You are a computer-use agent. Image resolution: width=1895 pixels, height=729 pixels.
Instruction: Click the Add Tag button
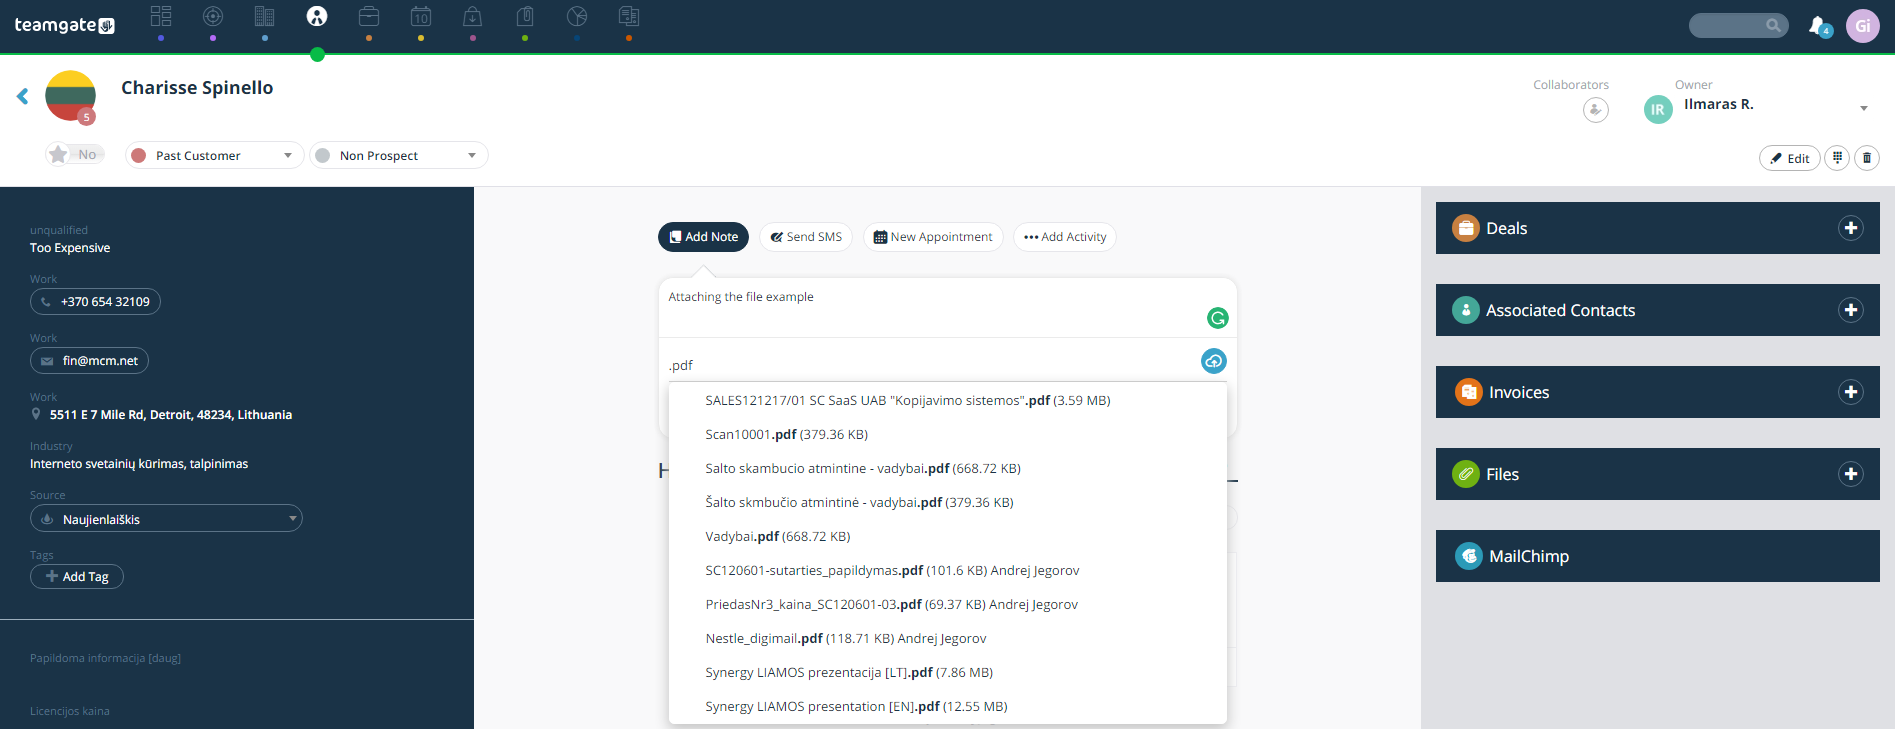(x=77, y=577)
